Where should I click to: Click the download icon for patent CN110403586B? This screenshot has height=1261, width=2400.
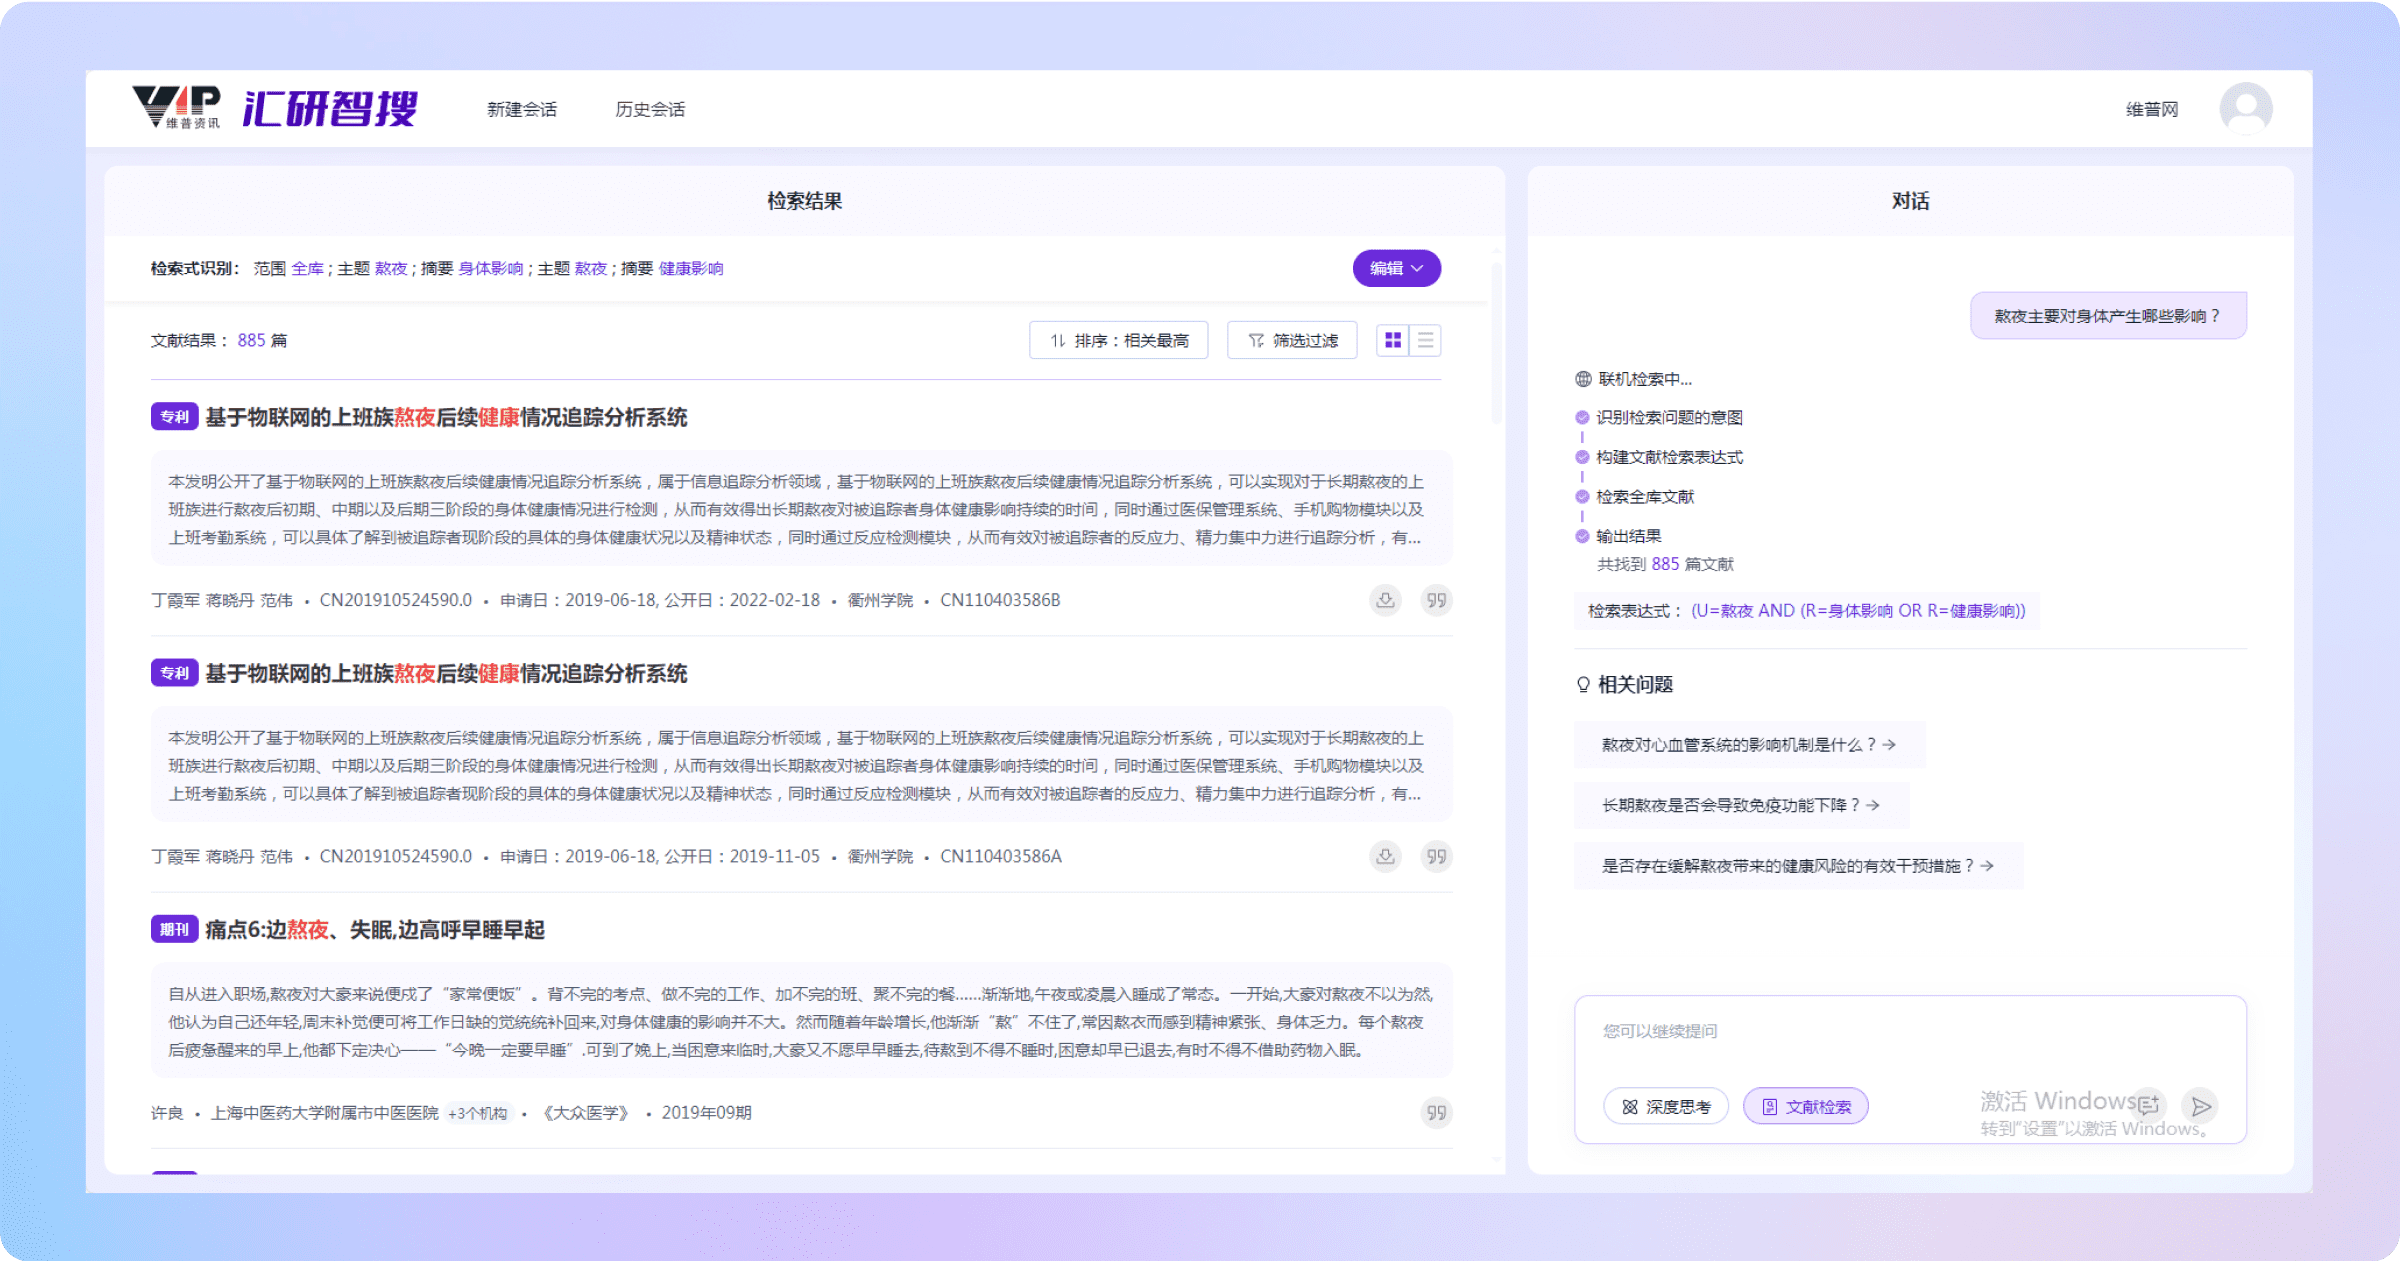tap(1385, 600)
